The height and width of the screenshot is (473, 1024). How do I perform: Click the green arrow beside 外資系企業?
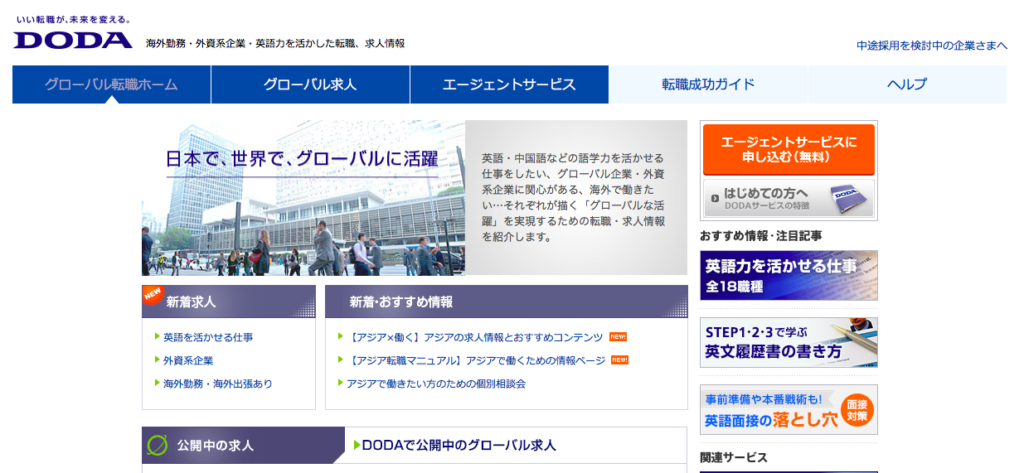coord(157,359)
